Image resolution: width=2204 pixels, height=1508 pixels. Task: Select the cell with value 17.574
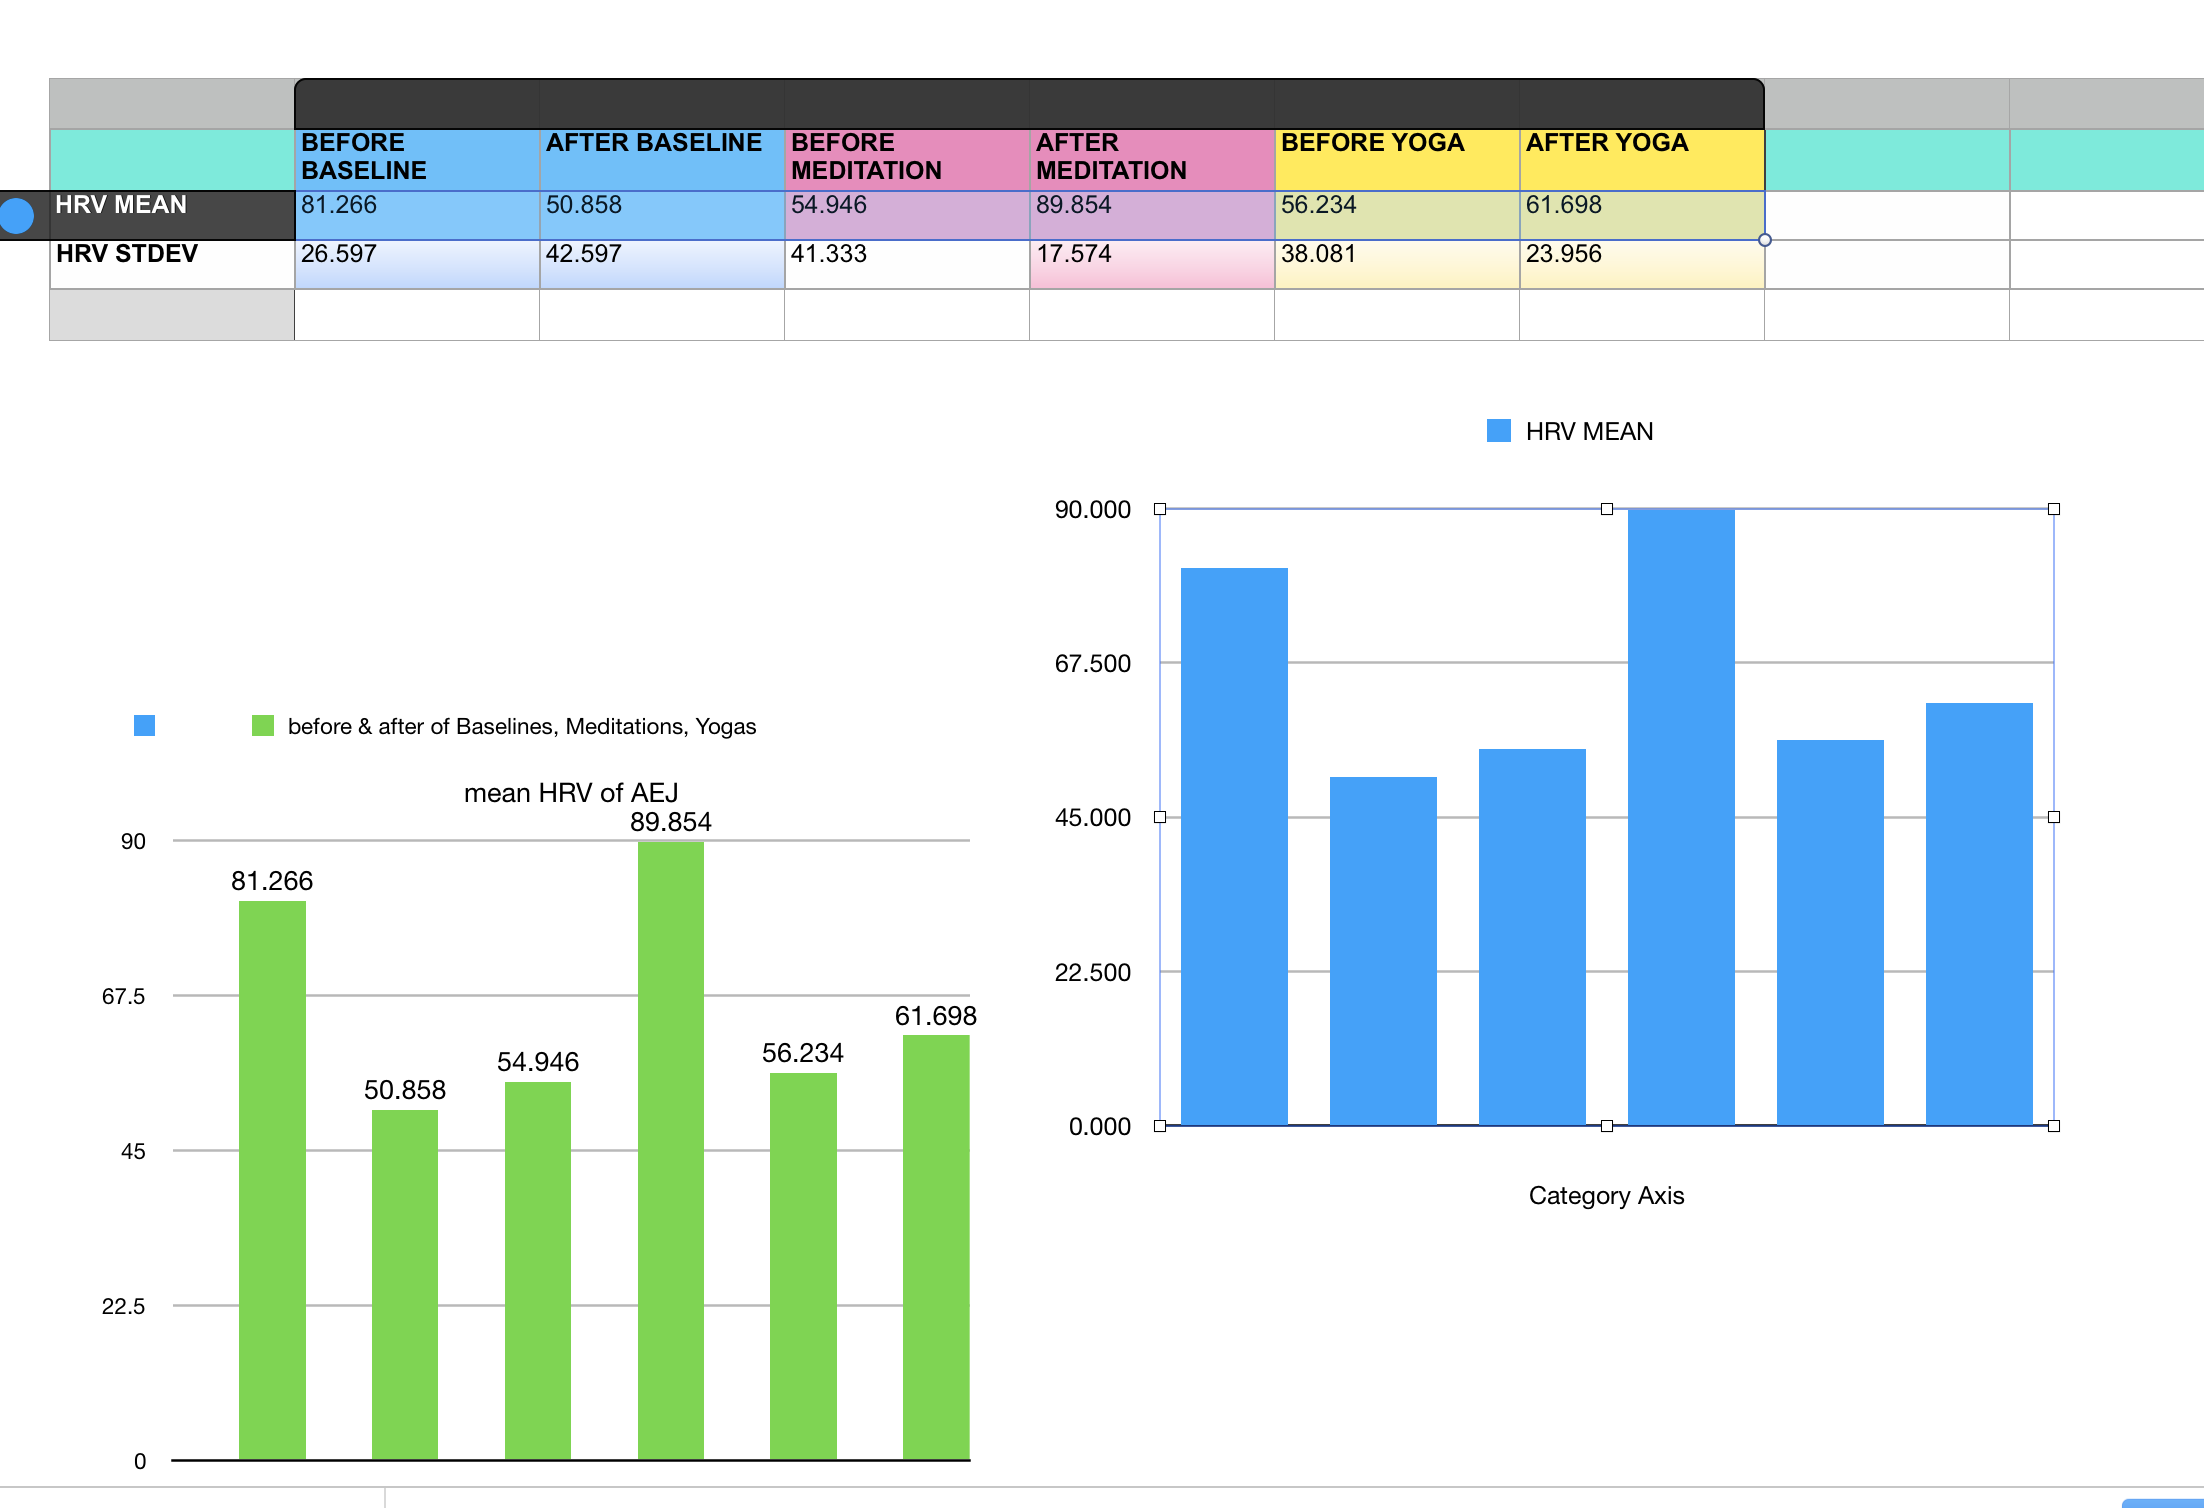[x=1151, y=264]
